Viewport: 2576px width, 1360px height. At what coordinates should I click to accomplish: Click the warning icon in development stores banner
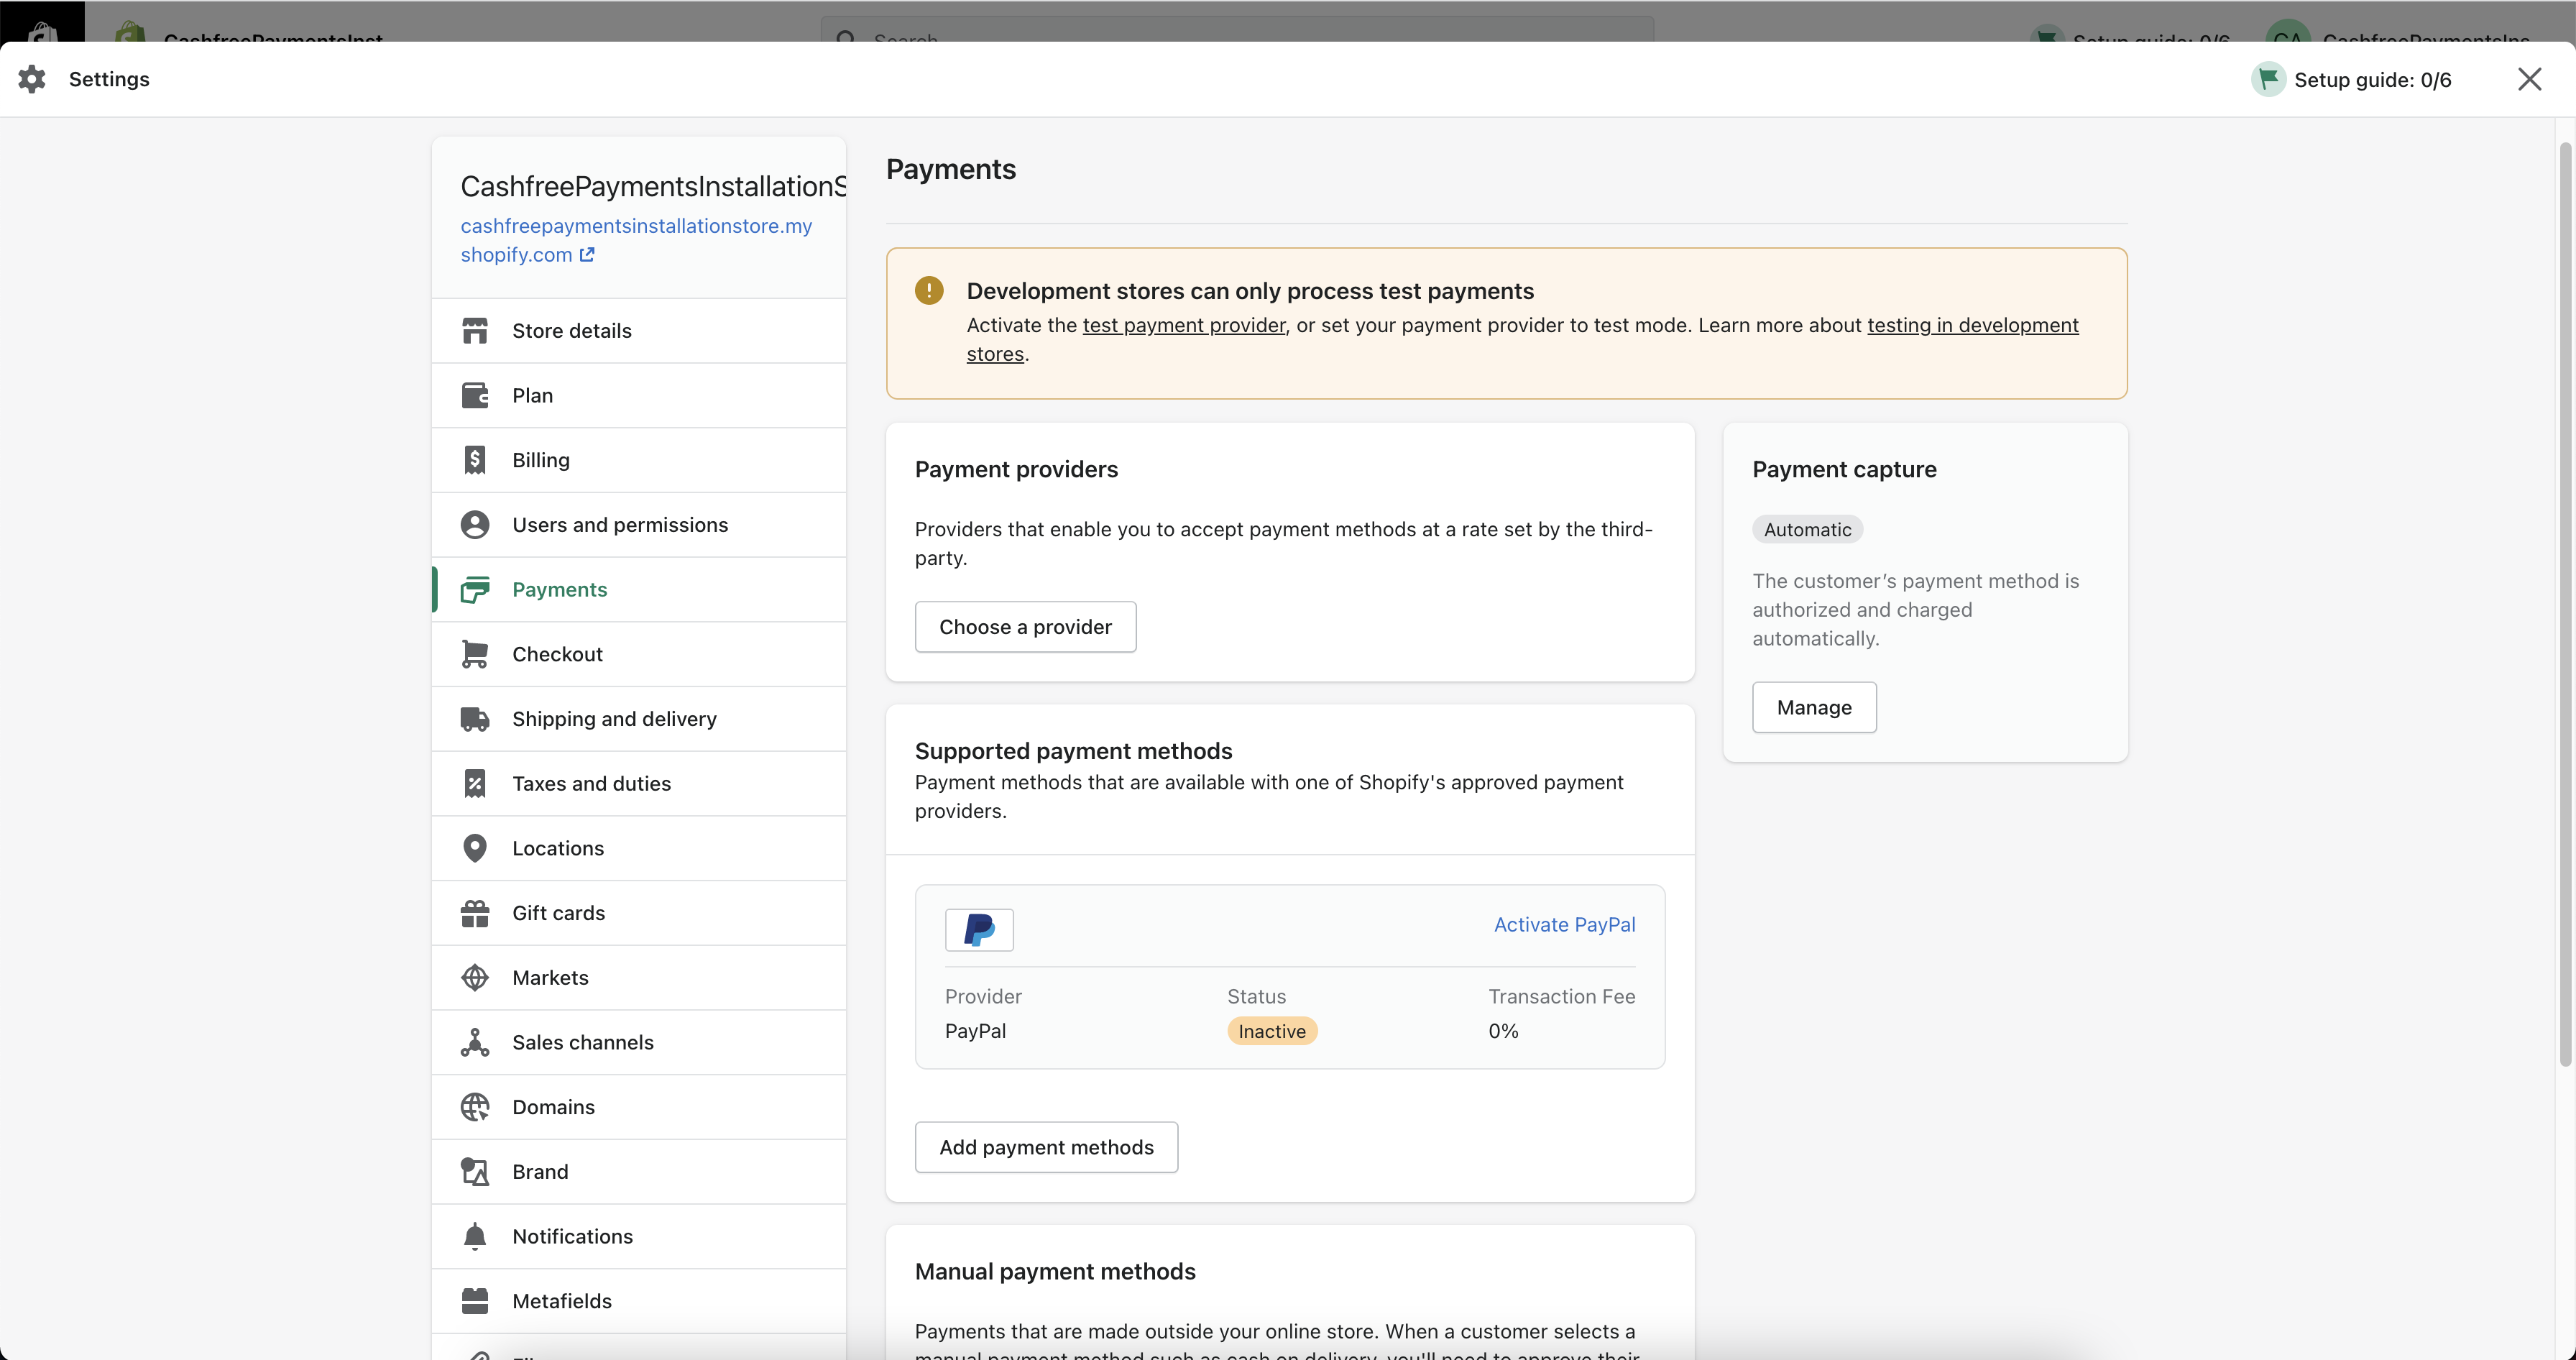(929, 291)
